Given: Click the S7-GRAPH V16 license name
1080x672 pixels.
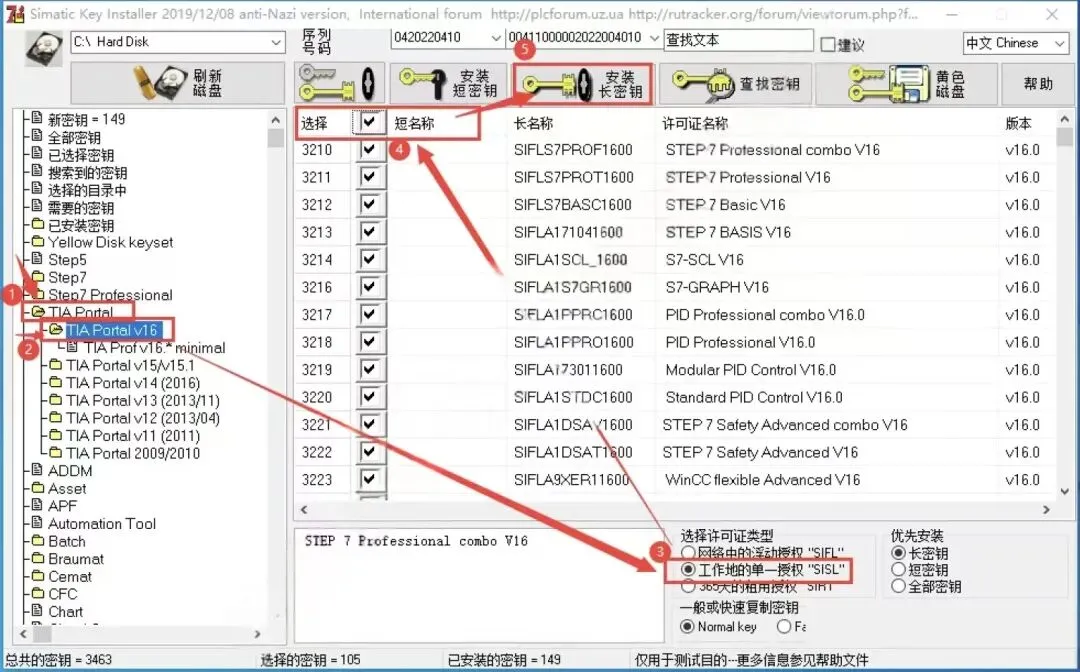Looking at the screenshot, I should click(x=717, y=287).
